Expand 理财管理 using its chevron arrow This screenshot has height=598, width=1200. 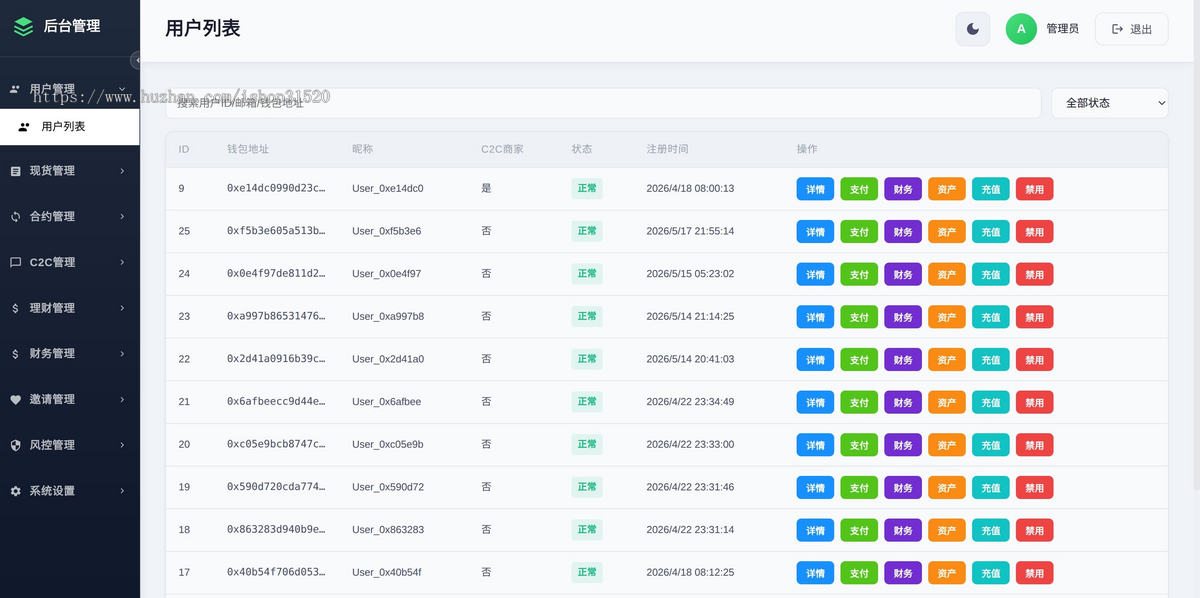point(122,308)
